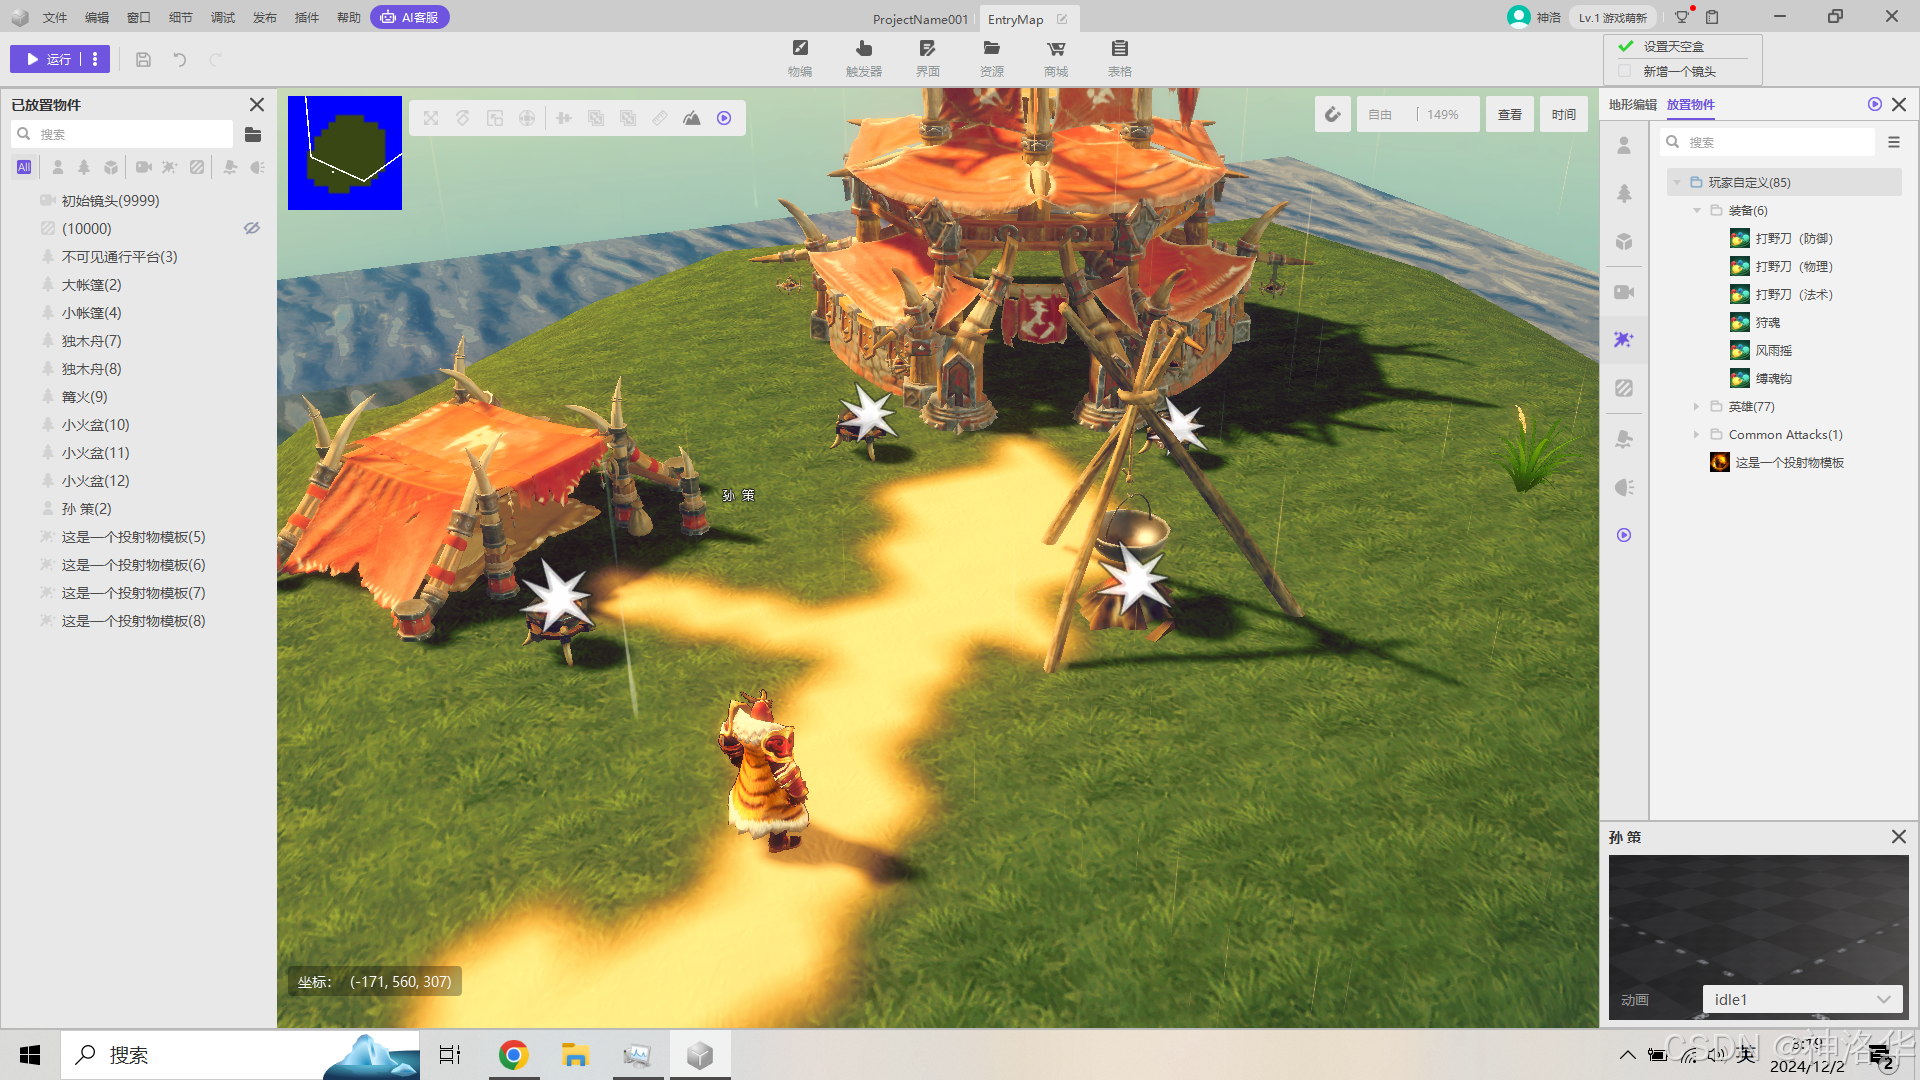This screenshot has height=1080, width=1920.
Task: Toggle visibility eye of item (10000)
Action: coord(252,228)
